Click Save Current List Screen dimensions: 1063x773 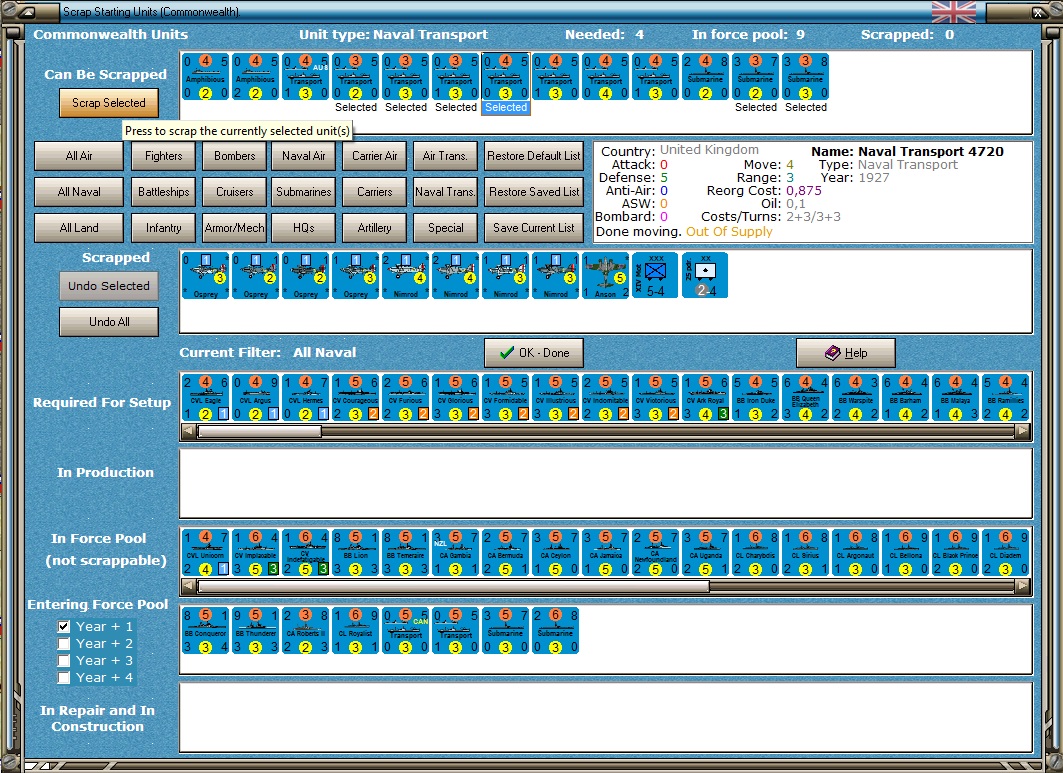point(533,228)
